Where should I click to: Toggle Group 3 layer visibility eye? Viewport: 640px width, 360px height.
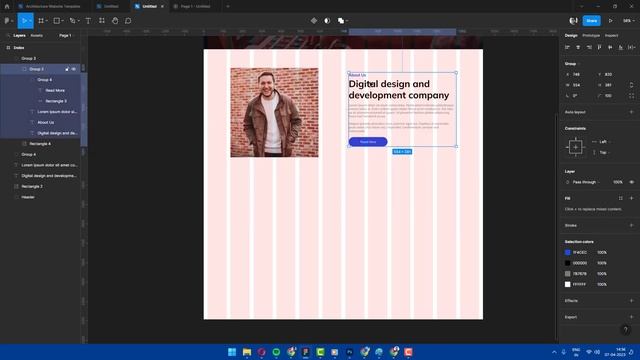74,69
